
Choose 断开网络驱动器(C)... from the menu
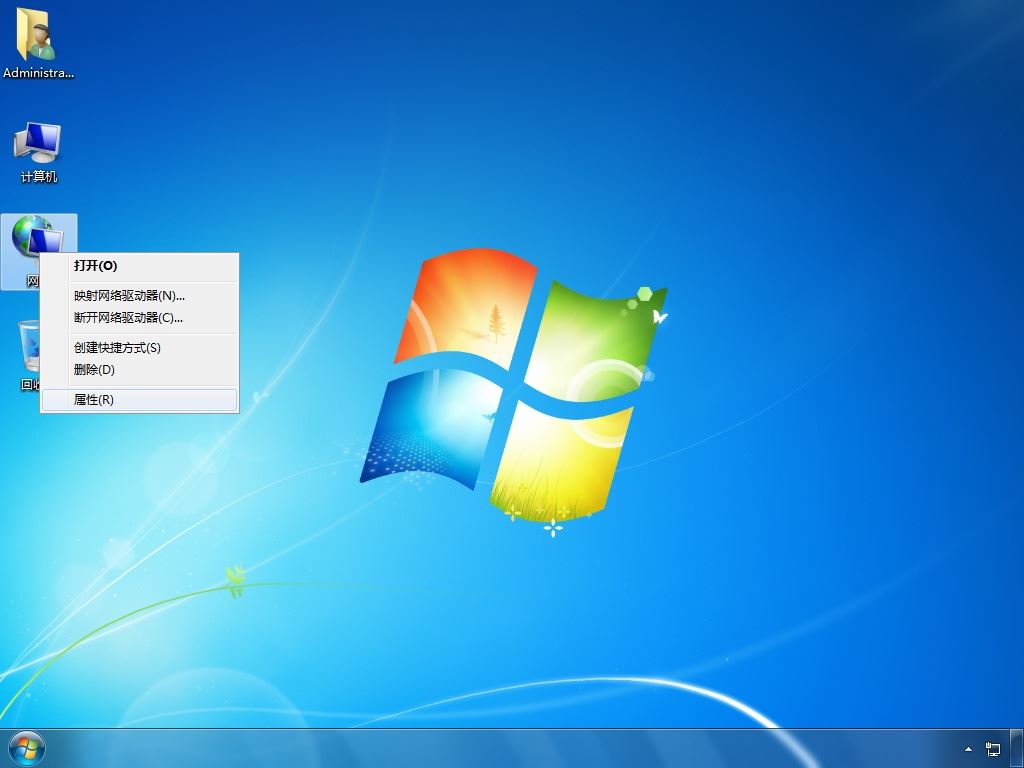[139, 318]
